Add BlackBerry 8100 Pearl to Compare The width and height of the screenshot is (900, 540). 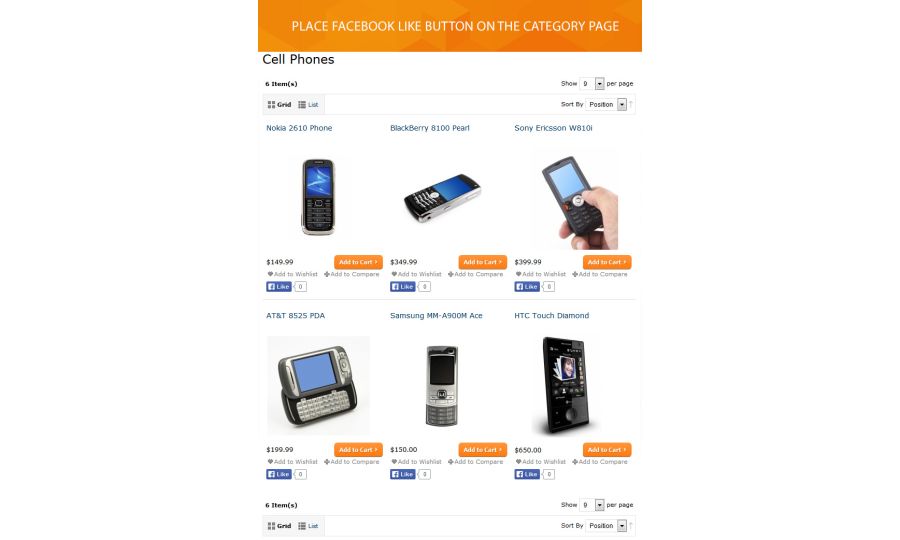[x=476, y=274]
